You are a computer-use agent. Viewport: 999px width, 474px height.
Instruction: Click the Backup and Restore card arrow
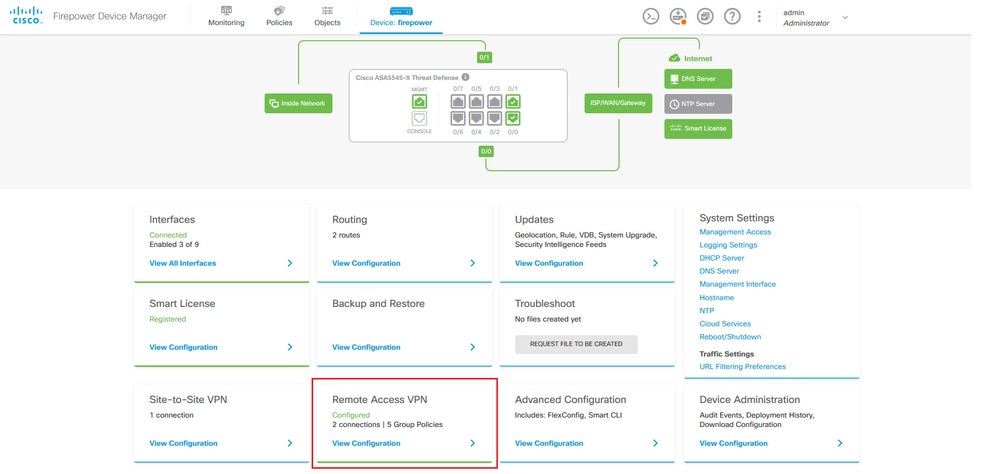pos(473,347)
